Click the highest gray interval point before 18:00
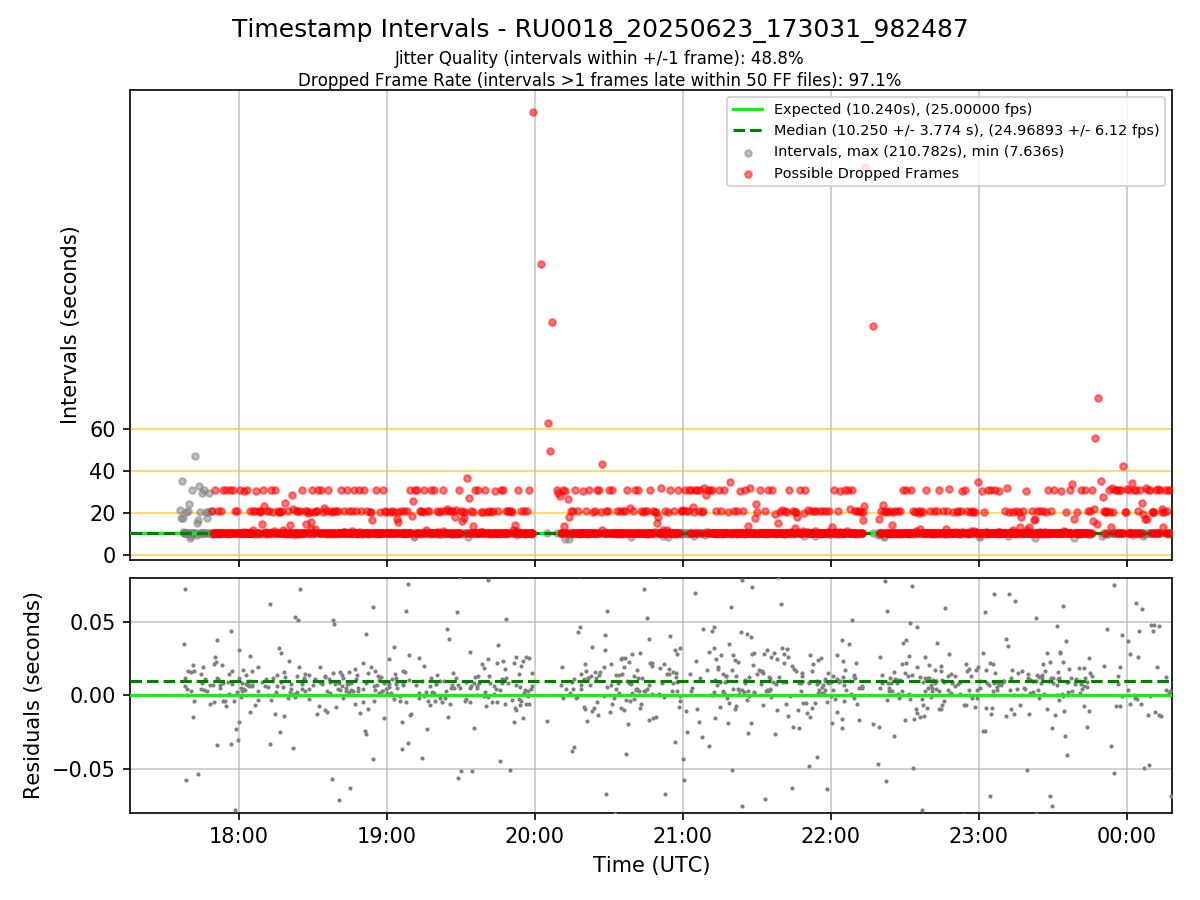This screenshot has width=1200, height=900. pyautogui.click(x=195, y=456)
